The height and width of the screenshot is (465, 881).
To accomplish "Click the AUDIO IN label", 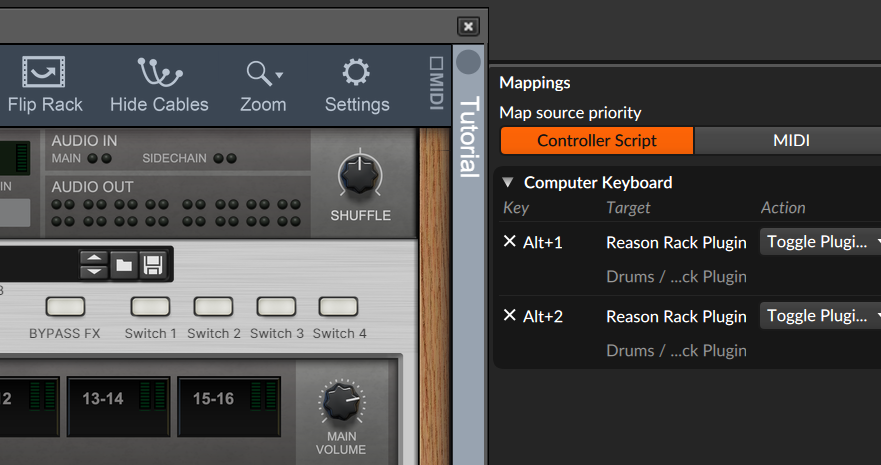I will pyautogui.click(x=84, y=140).
